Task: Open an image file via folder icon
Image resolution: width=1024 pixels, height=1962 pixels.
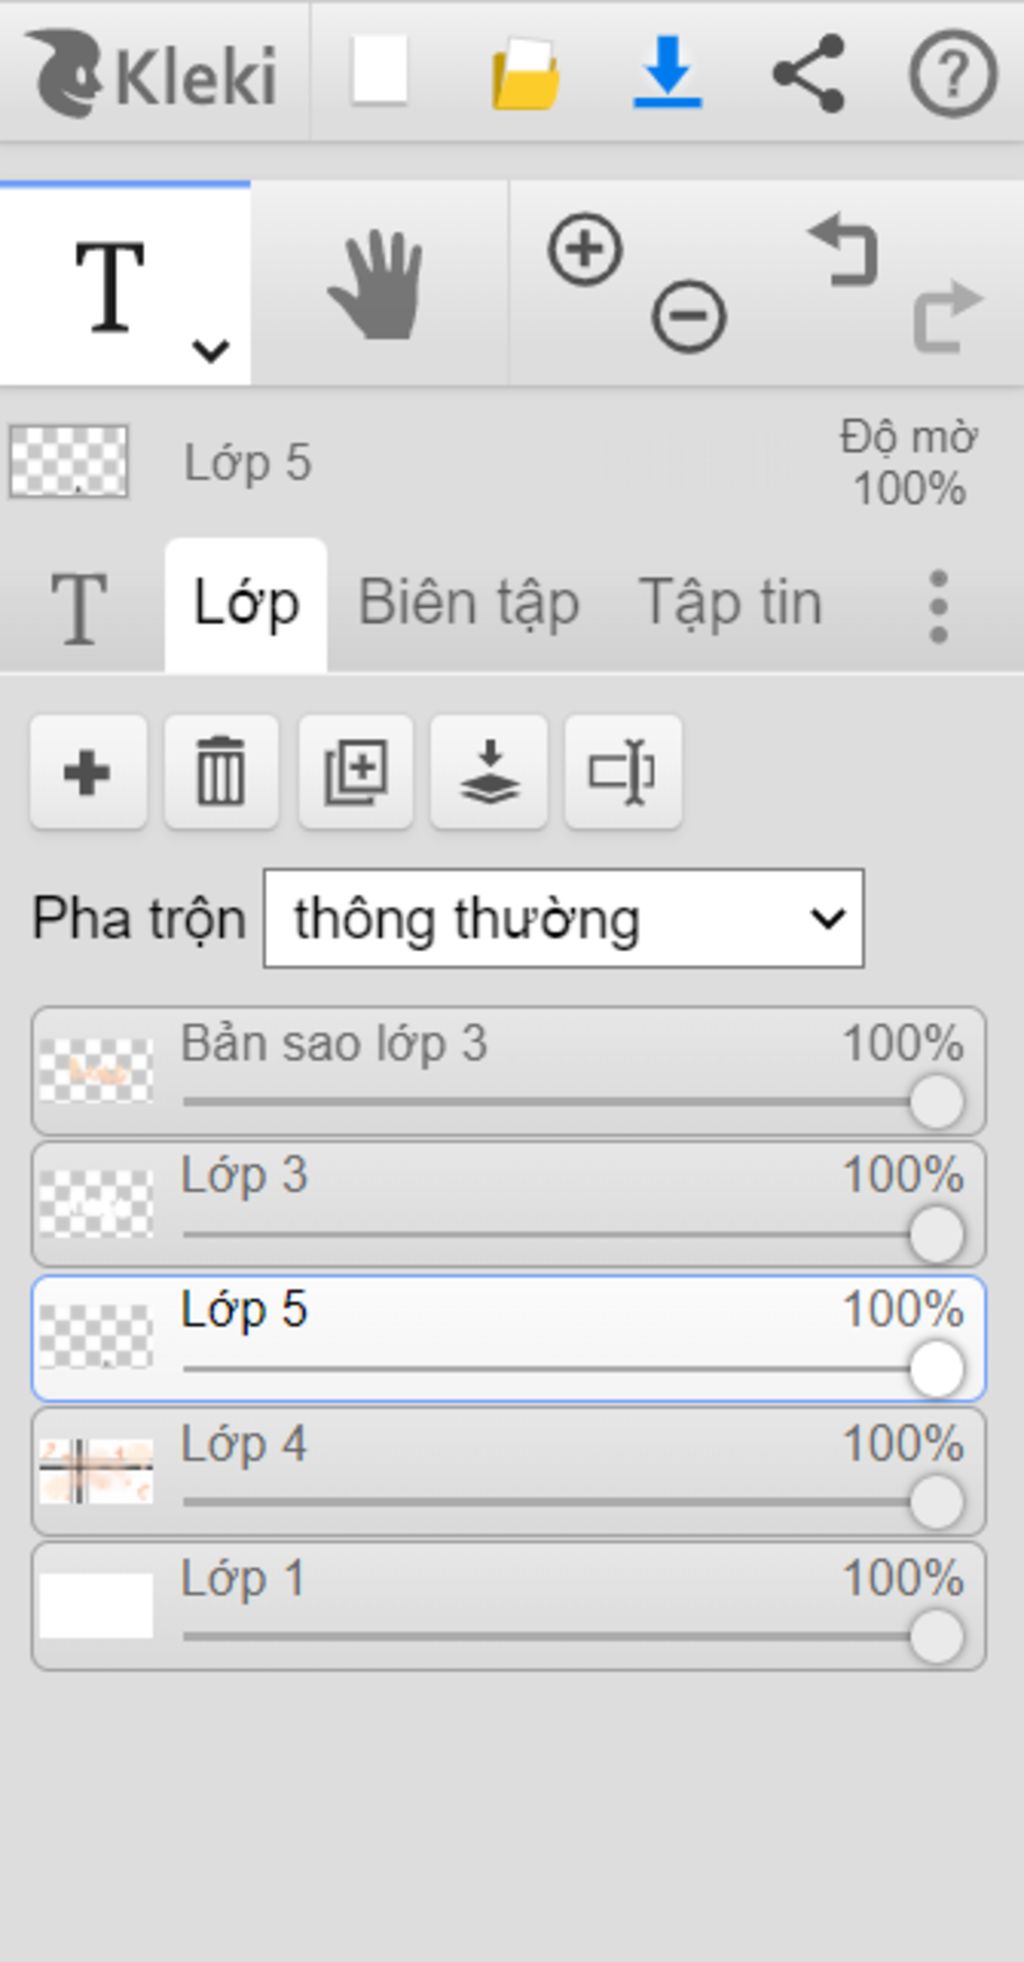Action: pos(525,73)
